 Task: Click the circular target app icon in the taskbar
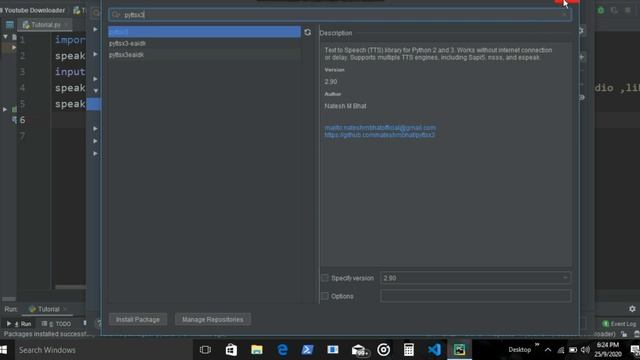[x=383, y=350]
